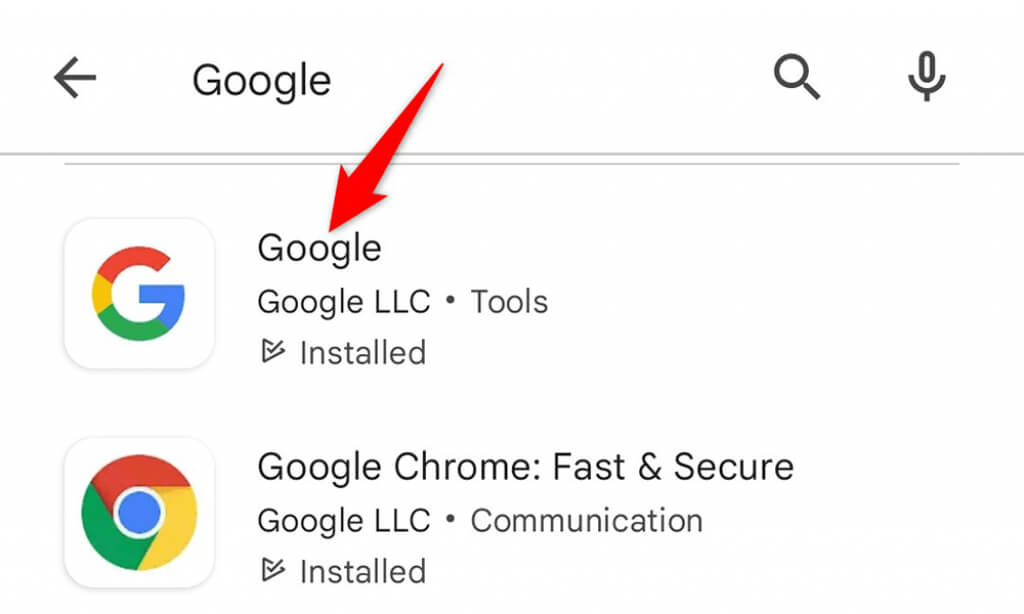Viewport: 1024px width, 614px height.
Task: Select the Google app title
Action: point(319,247)
